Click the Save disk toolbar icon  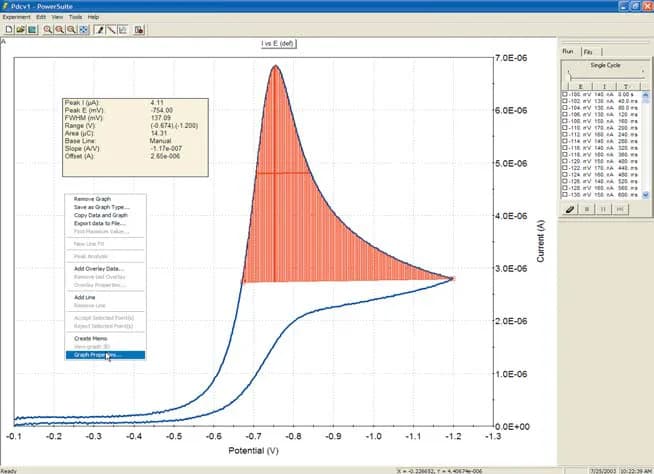coord(32,30)
